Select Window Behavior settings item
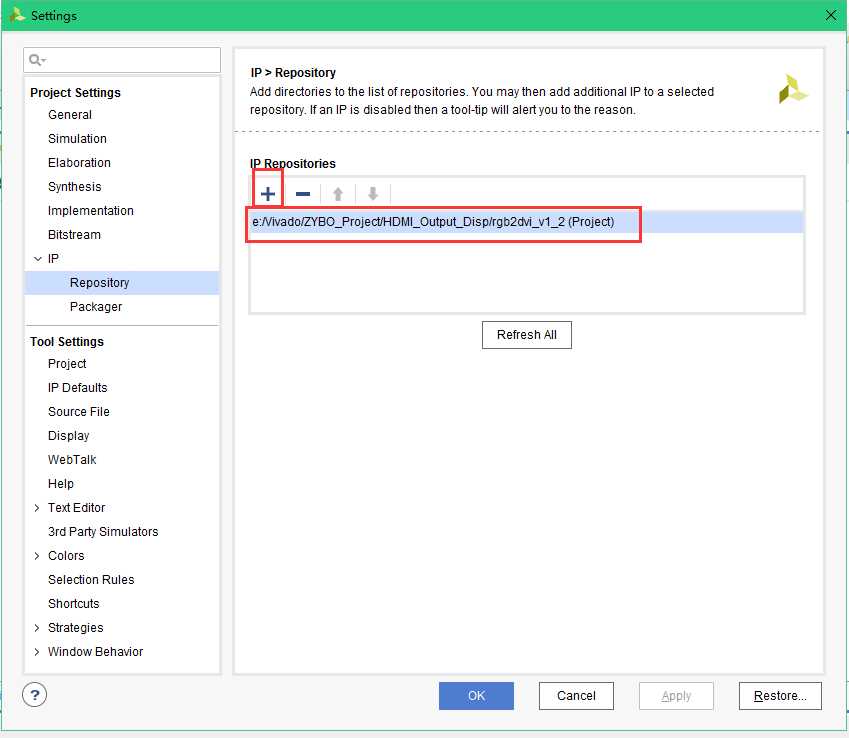 (x=95, y=652)
